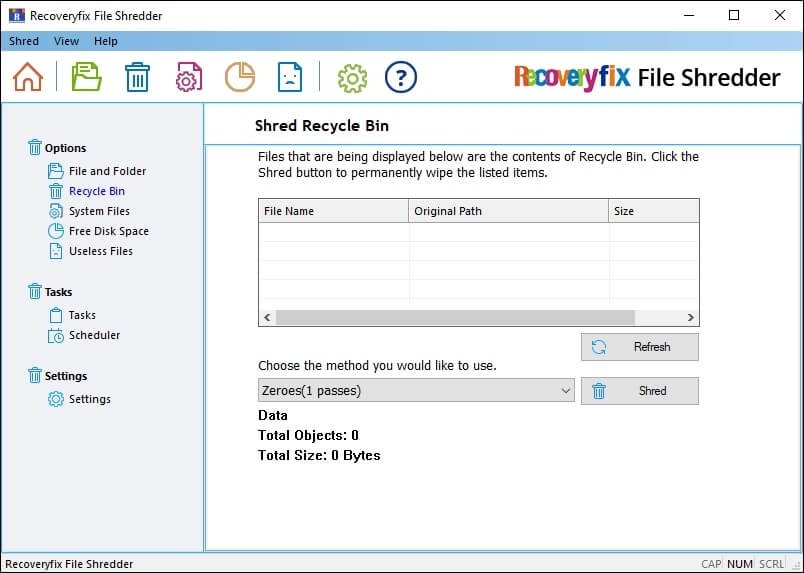
Task: Click the File and Folder sidebar icon
Action: pyautogui.click(x=55, y=171)
